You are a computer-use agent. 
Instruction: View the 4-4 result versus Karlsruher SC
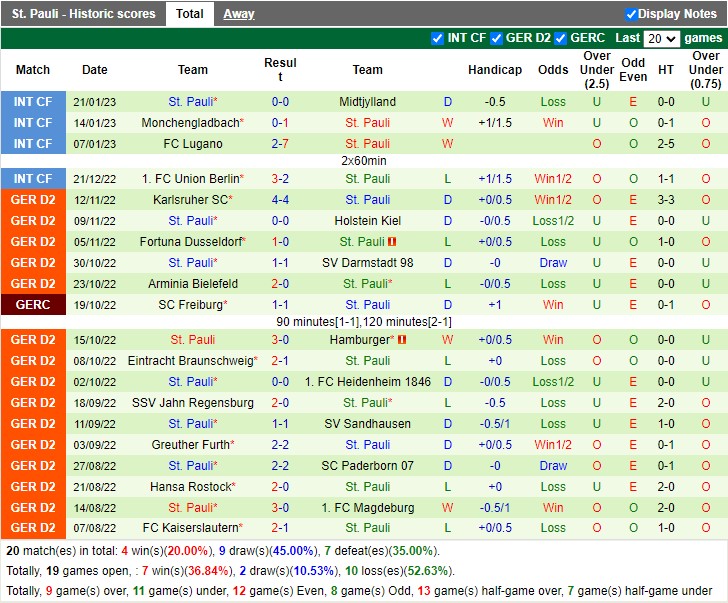point(280,200)
